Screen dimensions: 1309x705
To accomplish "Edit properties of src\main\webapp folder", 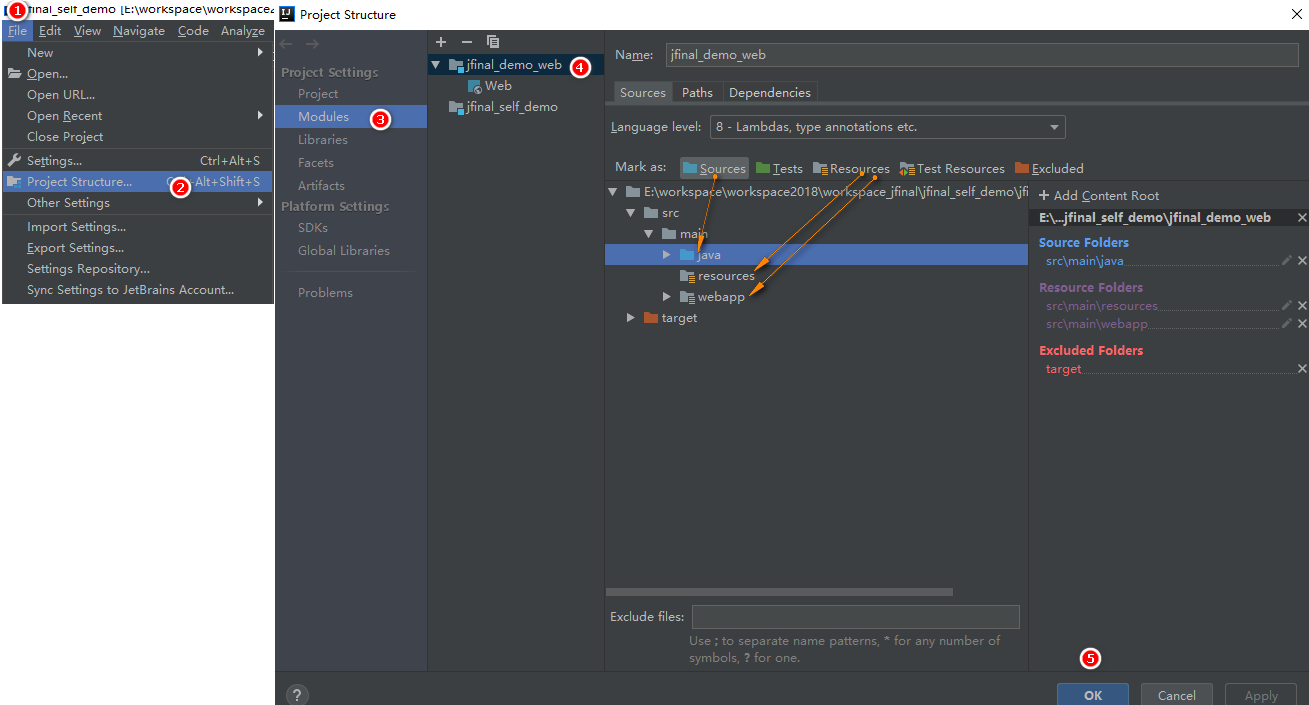I will click(1286, 324).
